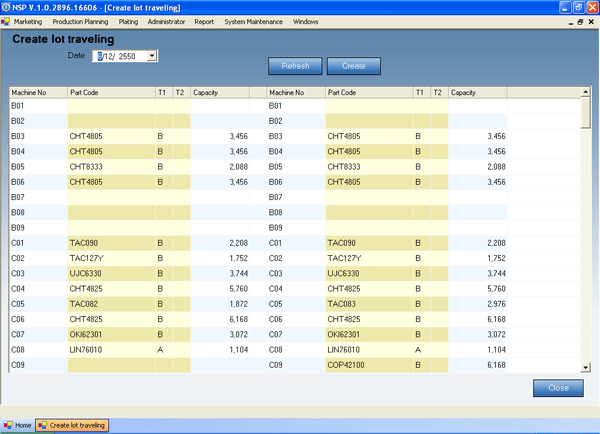
Task: Switch to the Create lot traveling tab
Action: point(72,425)
